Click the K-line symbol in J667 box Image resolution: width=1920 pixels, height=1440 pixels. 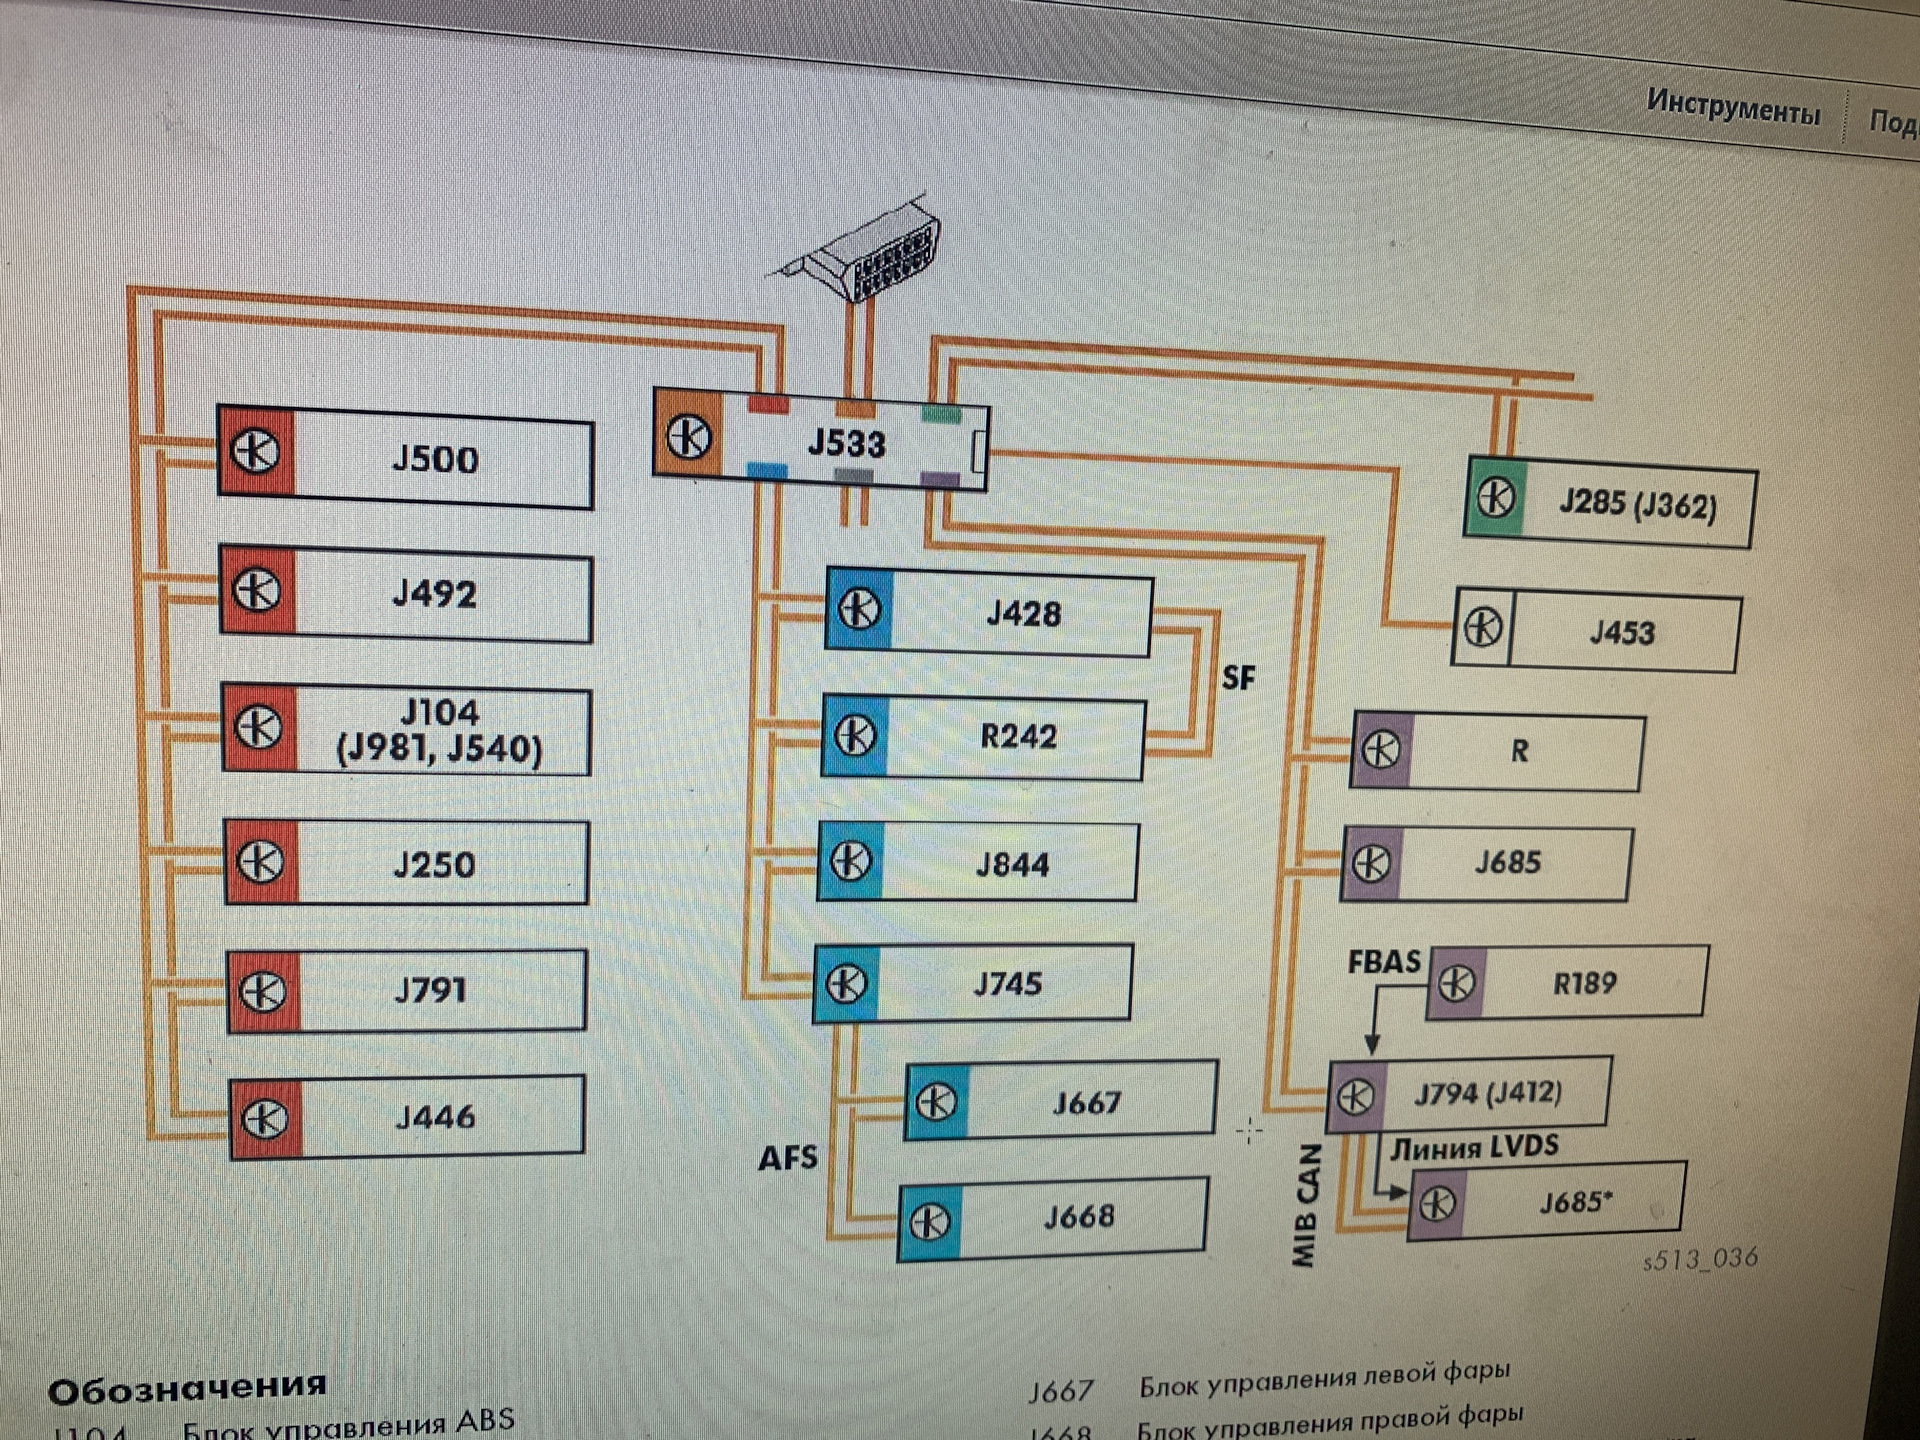(x=937, y=1102)
